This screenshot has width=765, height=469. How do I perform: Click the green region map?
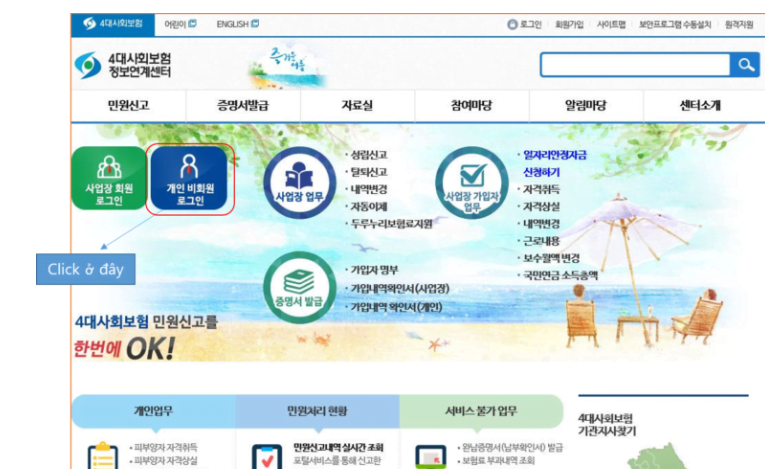pyautogui.click(x=659, y=458)
